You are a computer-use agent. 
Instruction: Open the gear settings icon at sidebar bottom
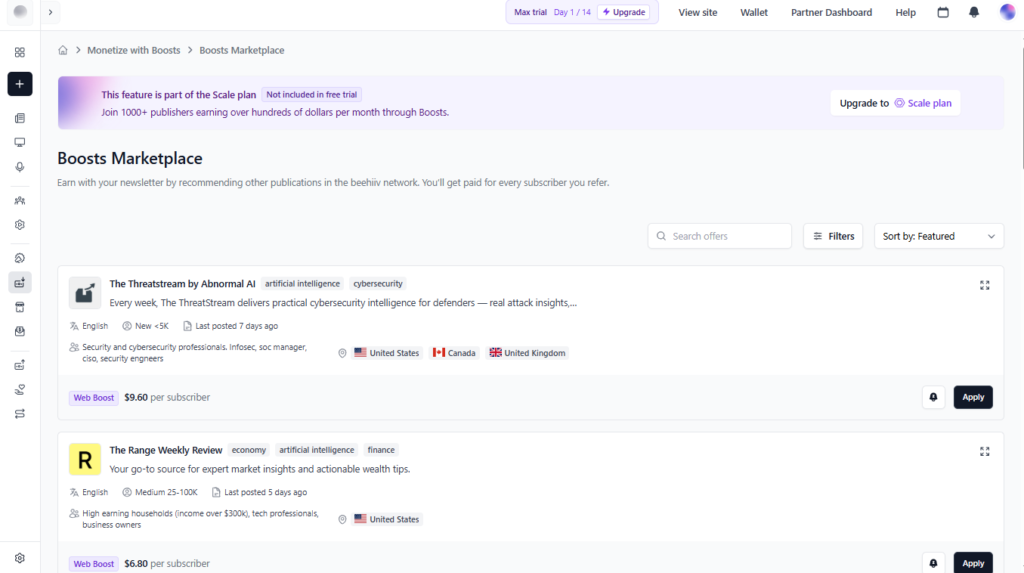(x=20, y=558)
